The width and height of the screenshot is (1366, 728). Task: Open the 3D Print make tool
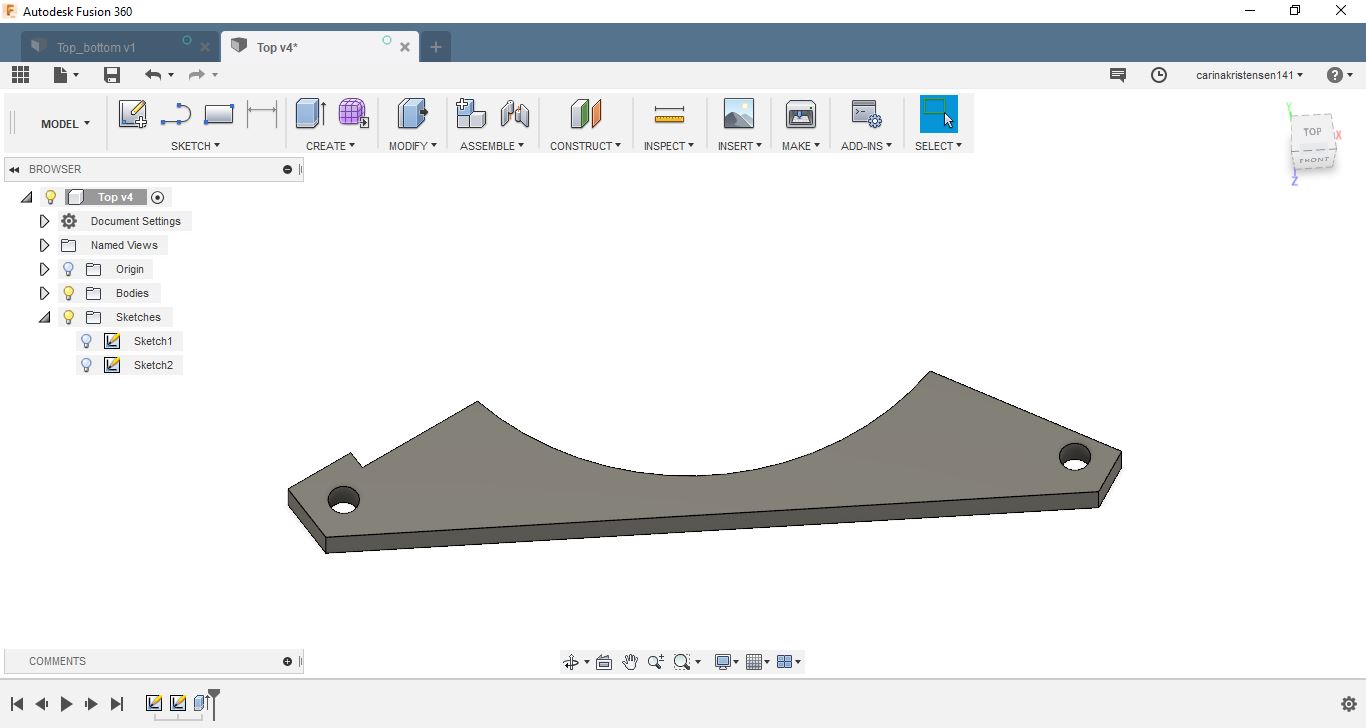(801, 114)
